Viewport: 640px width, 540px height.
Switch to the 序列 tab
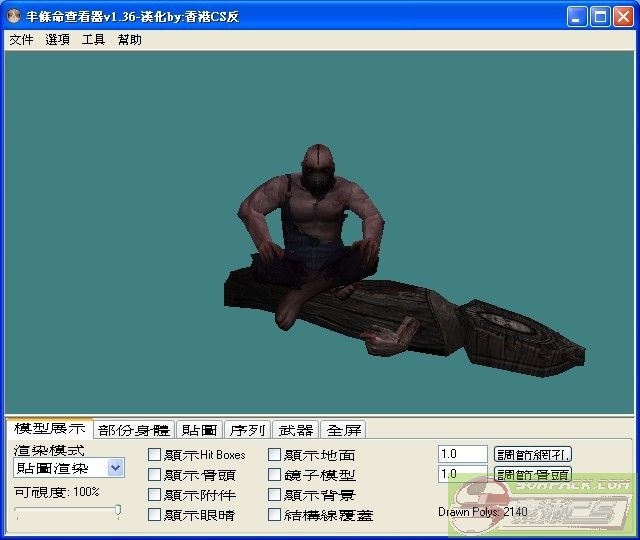pos(247,430)
